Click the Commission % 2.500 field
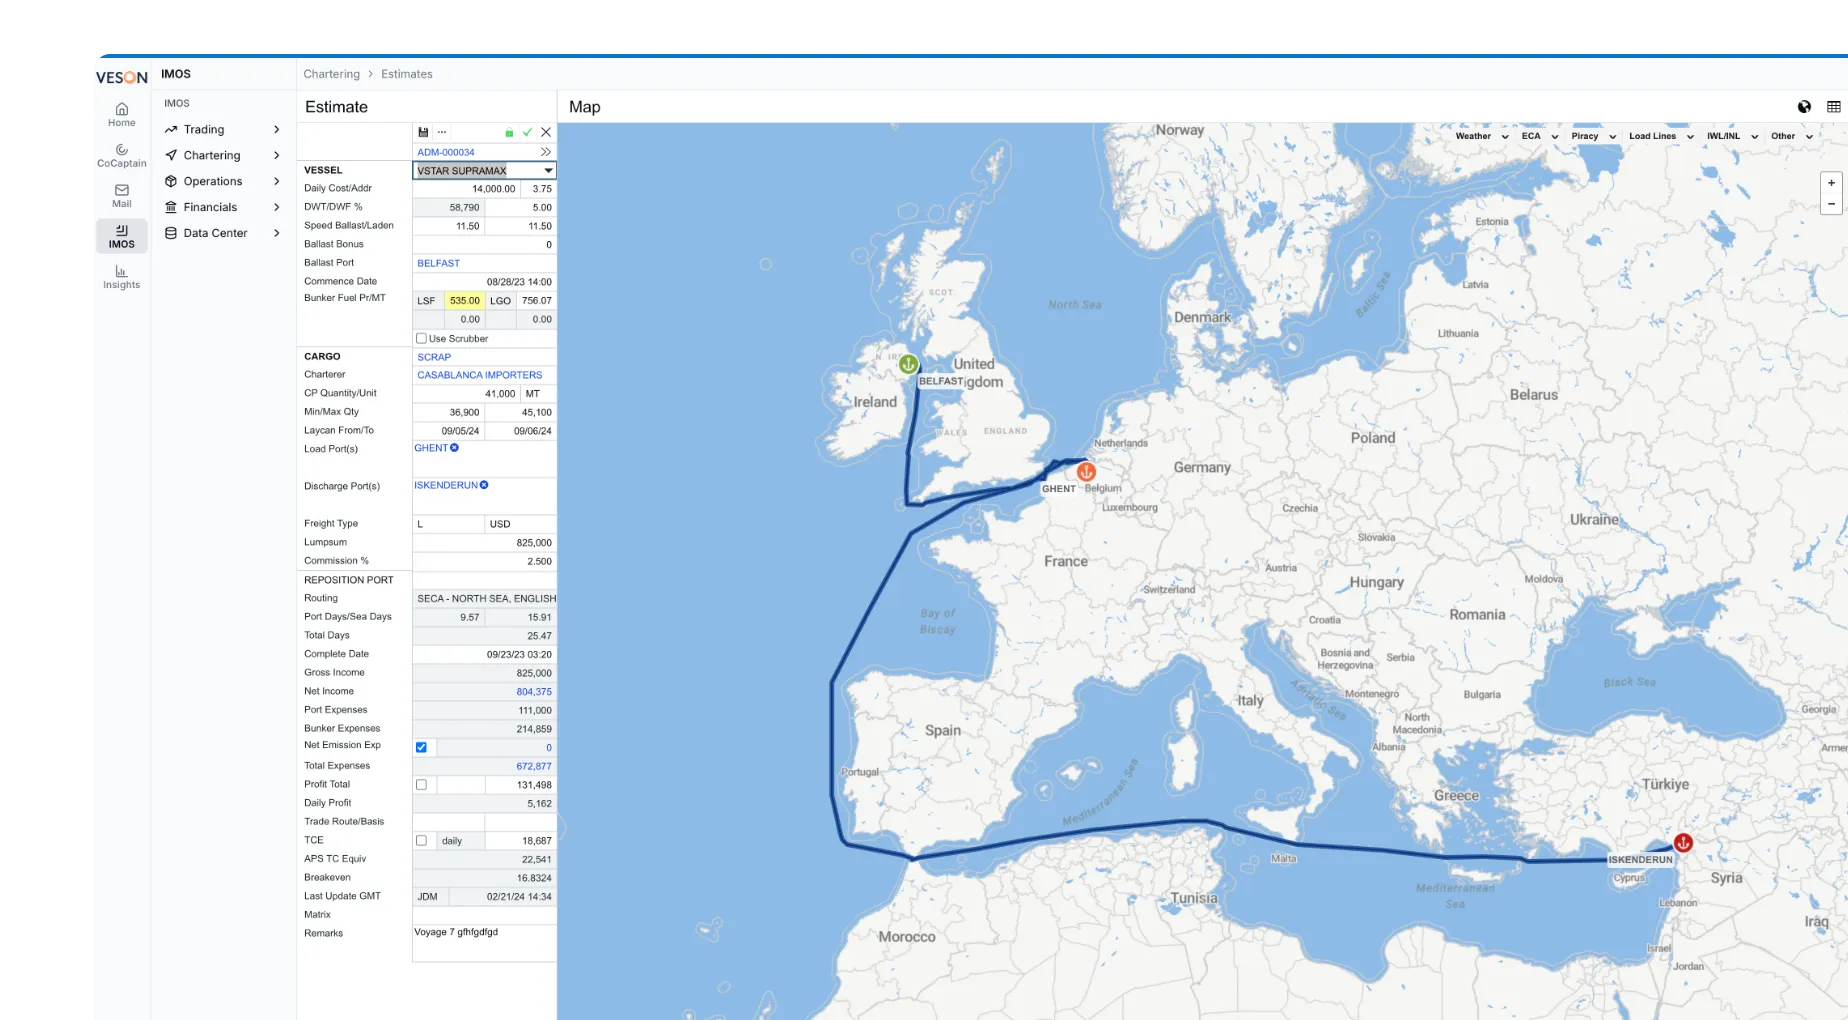 click(x=484, y=562)
